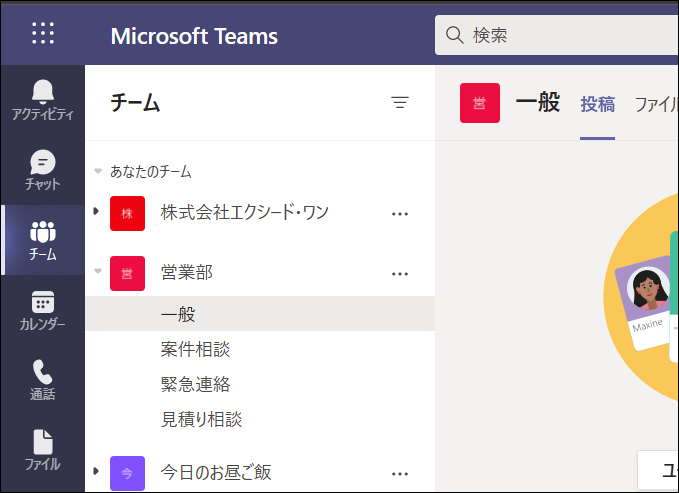This screenshot has height=493, width=679.
Task: Click the filter icon beside チーム header
Action: [400, 102]
